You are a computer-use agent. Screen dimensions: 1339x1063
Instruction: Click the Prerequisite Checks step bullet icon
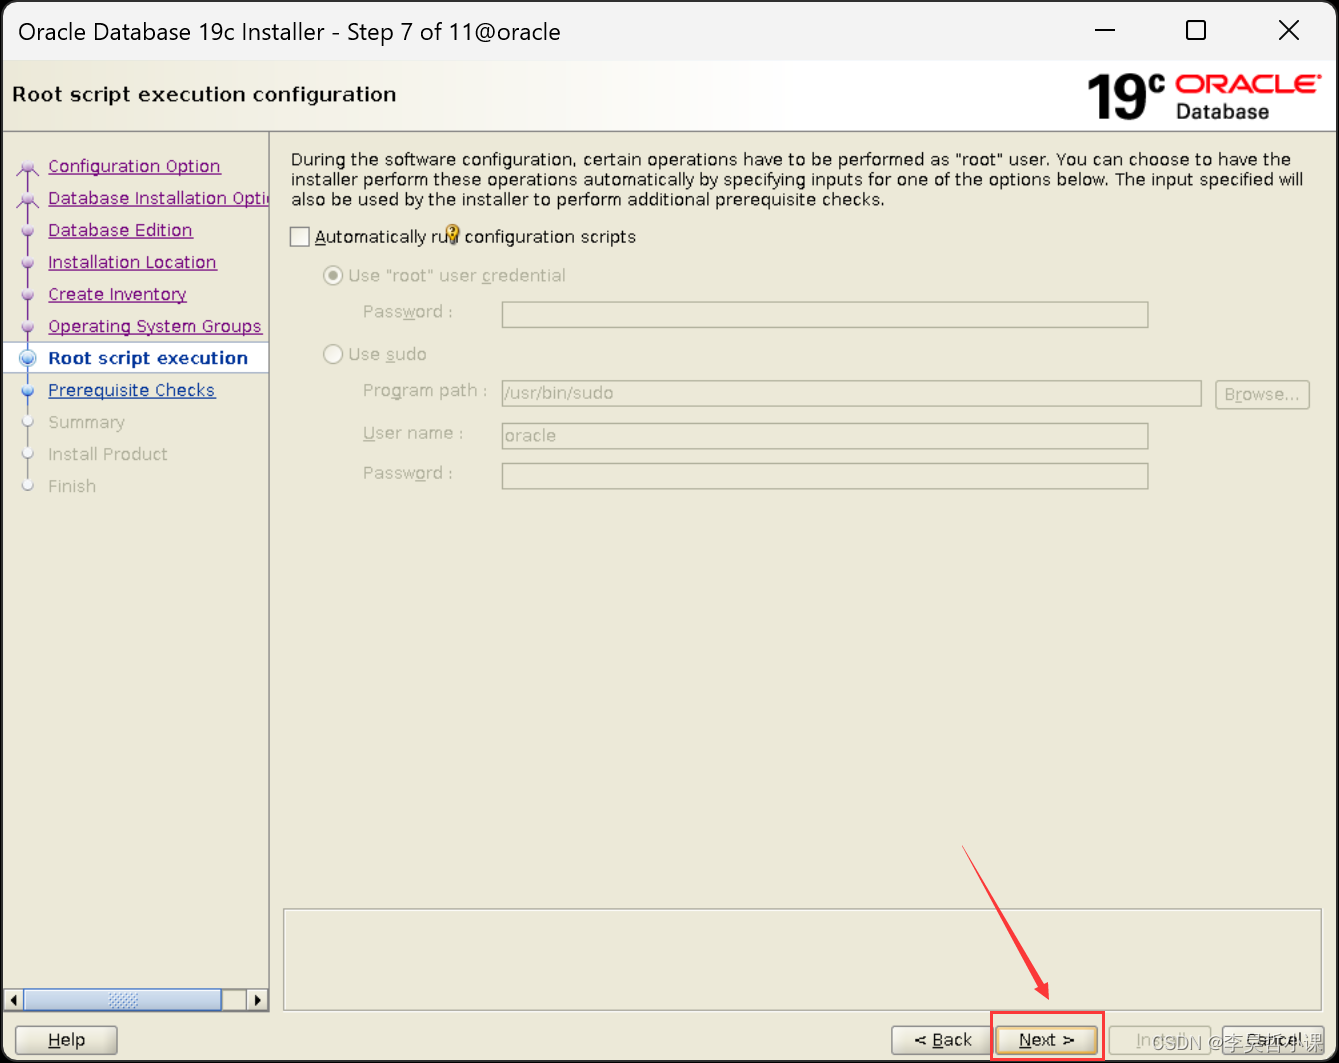tap(28, 391)
